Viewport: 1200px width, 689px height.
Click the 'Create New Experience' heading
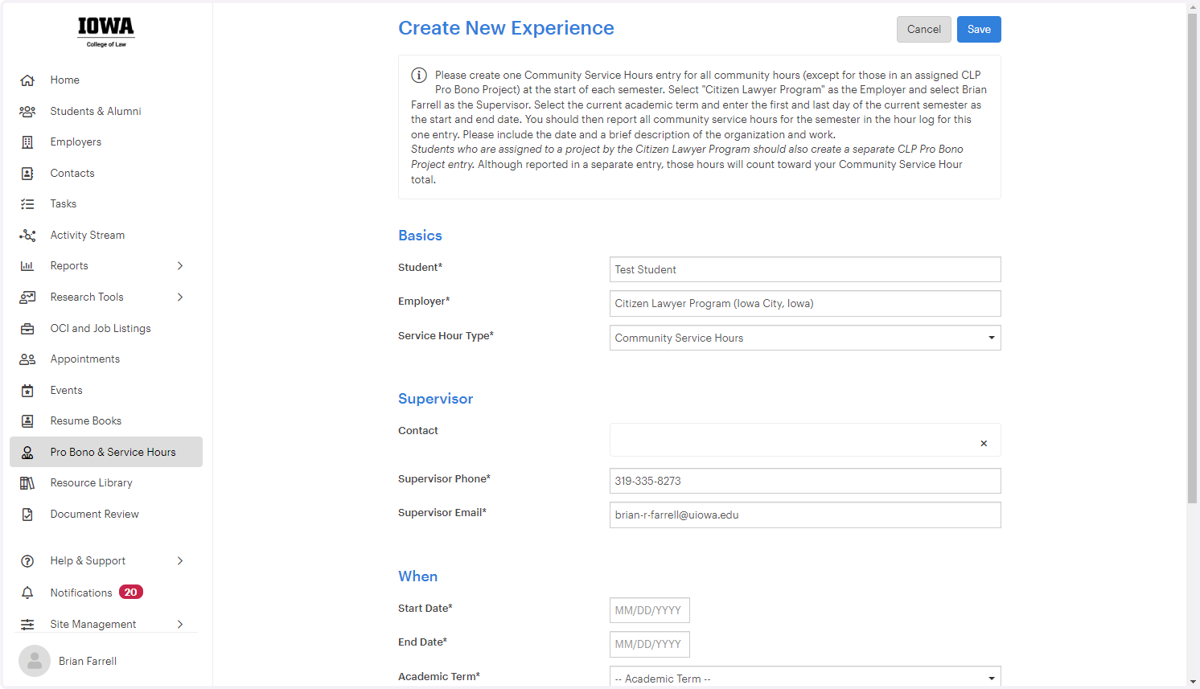(x=506, y=28)
